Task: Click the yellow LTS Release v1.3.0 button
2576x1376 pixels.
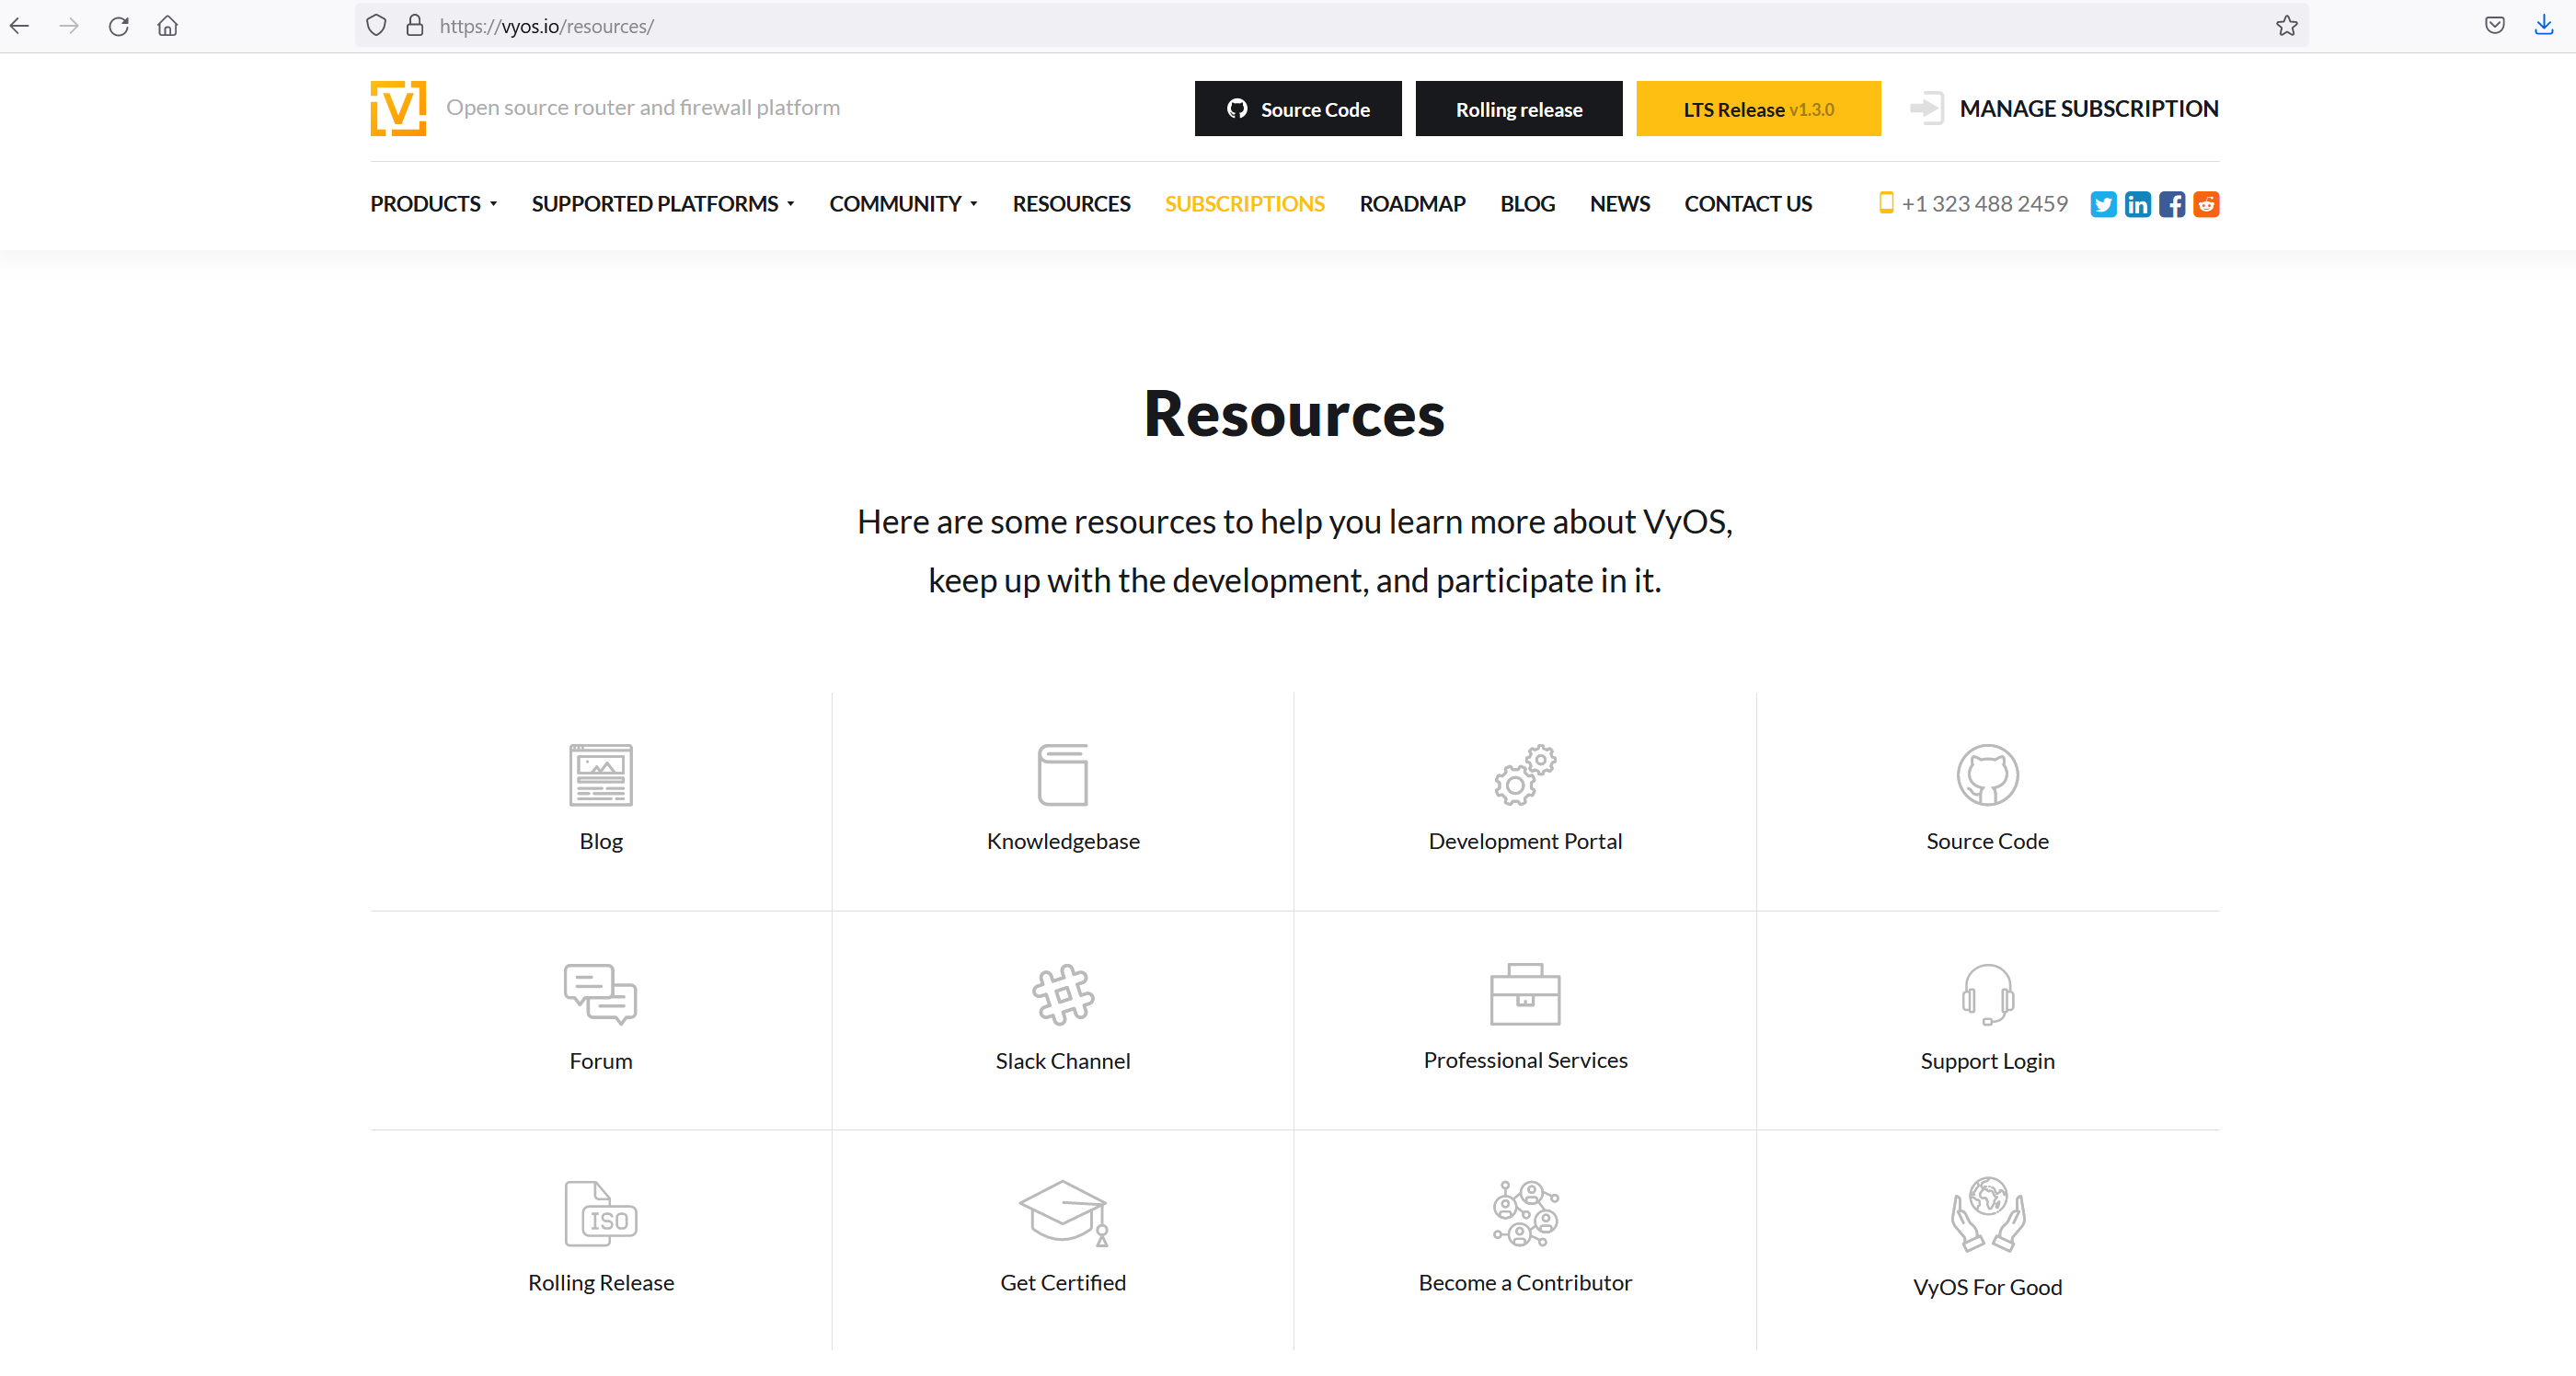Action: [1757, 108]
